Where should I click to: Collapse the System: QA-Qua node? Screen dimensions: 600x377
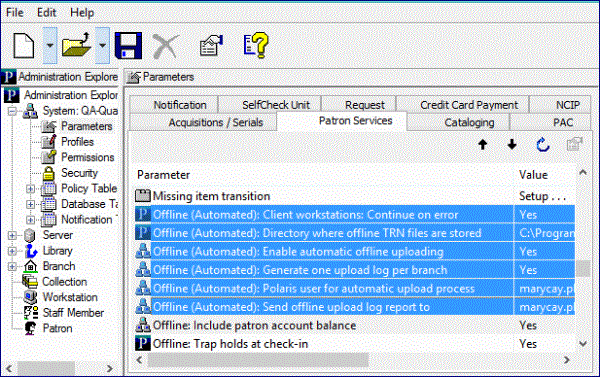pyautogui.click(x=12, y=111)
